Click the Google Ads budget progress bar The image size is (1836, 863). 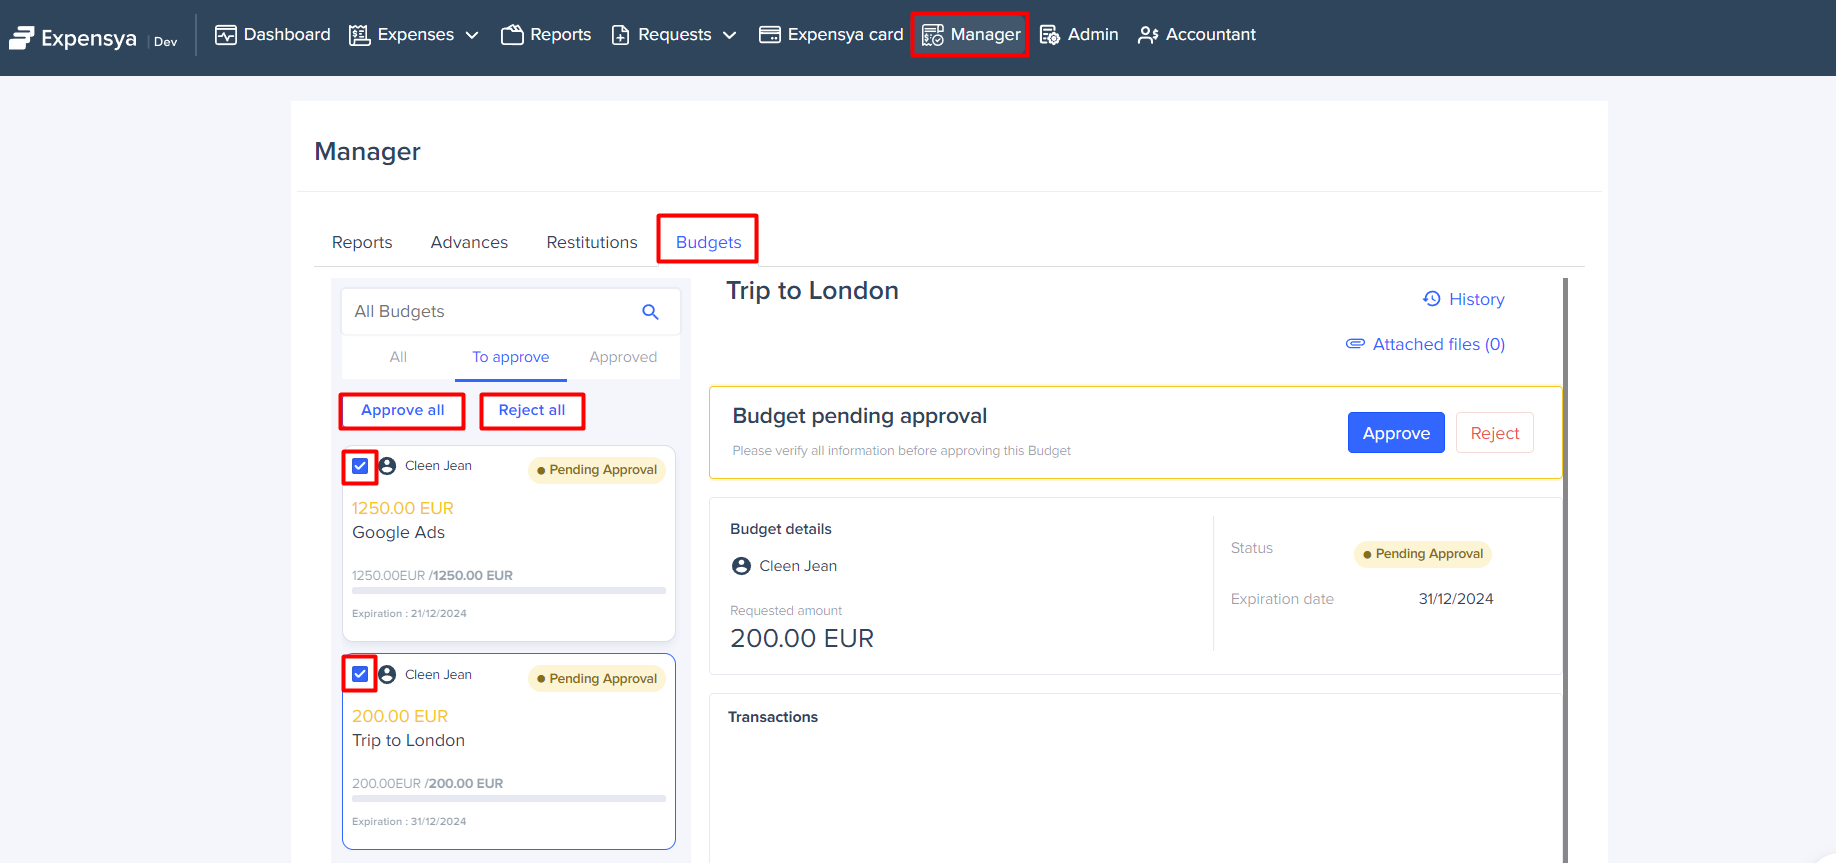click(508, 591)
